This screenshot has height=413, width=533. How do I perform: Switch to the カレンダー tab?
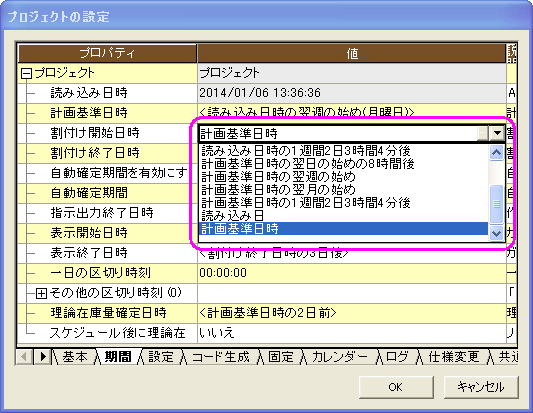pos(340,357)
